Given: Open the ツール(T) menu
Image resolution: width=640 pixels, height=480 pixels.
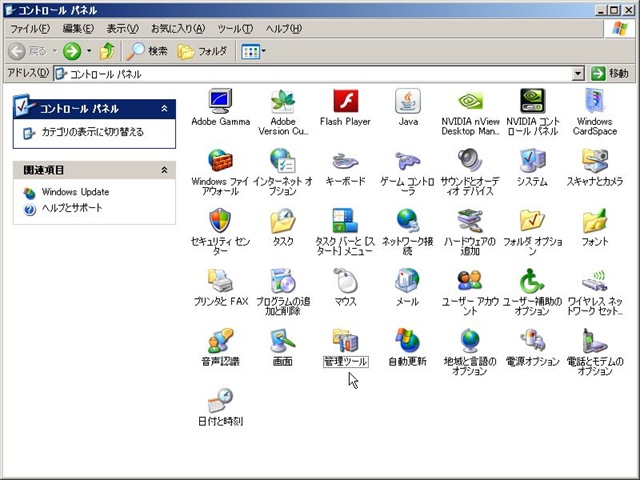Looking at the screenshot, I should click(235, 29).
